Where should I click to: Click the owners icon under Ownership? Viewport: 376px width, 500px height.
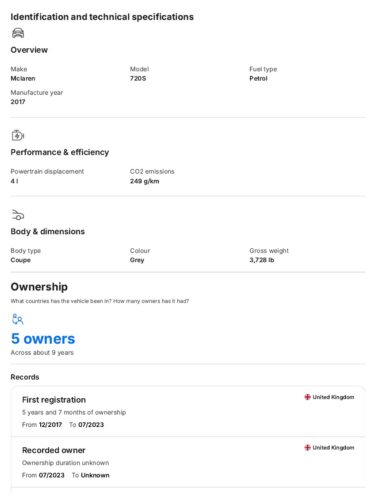pos(18,319)
